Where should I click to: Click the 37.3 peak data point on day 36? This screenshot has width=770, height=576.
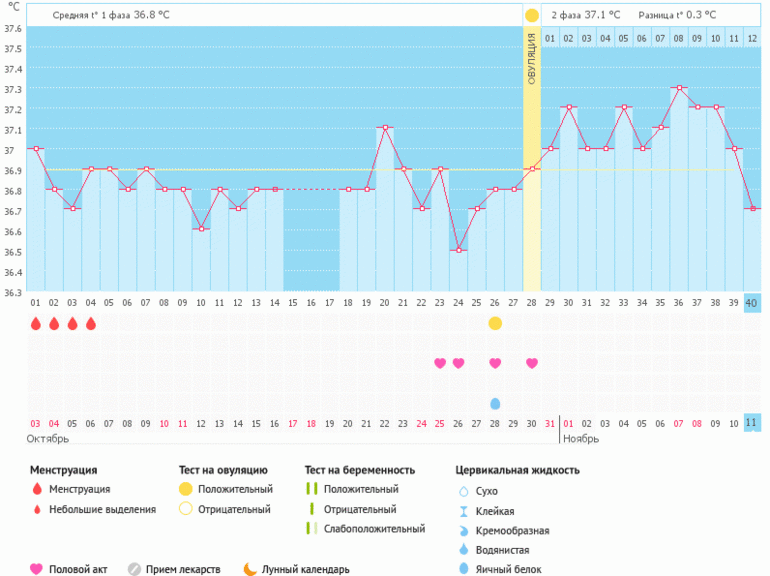pyautogui.click(x=679, y=88)
